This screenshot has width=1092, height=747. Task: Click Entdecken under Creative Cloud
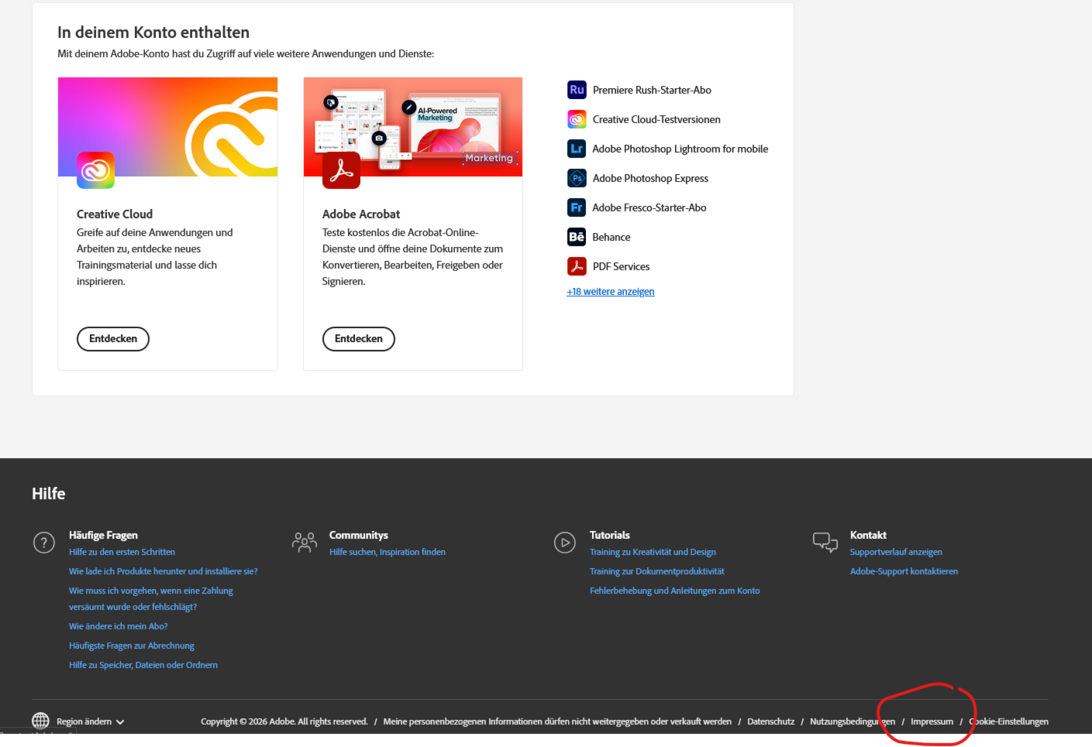coord(112,339)
